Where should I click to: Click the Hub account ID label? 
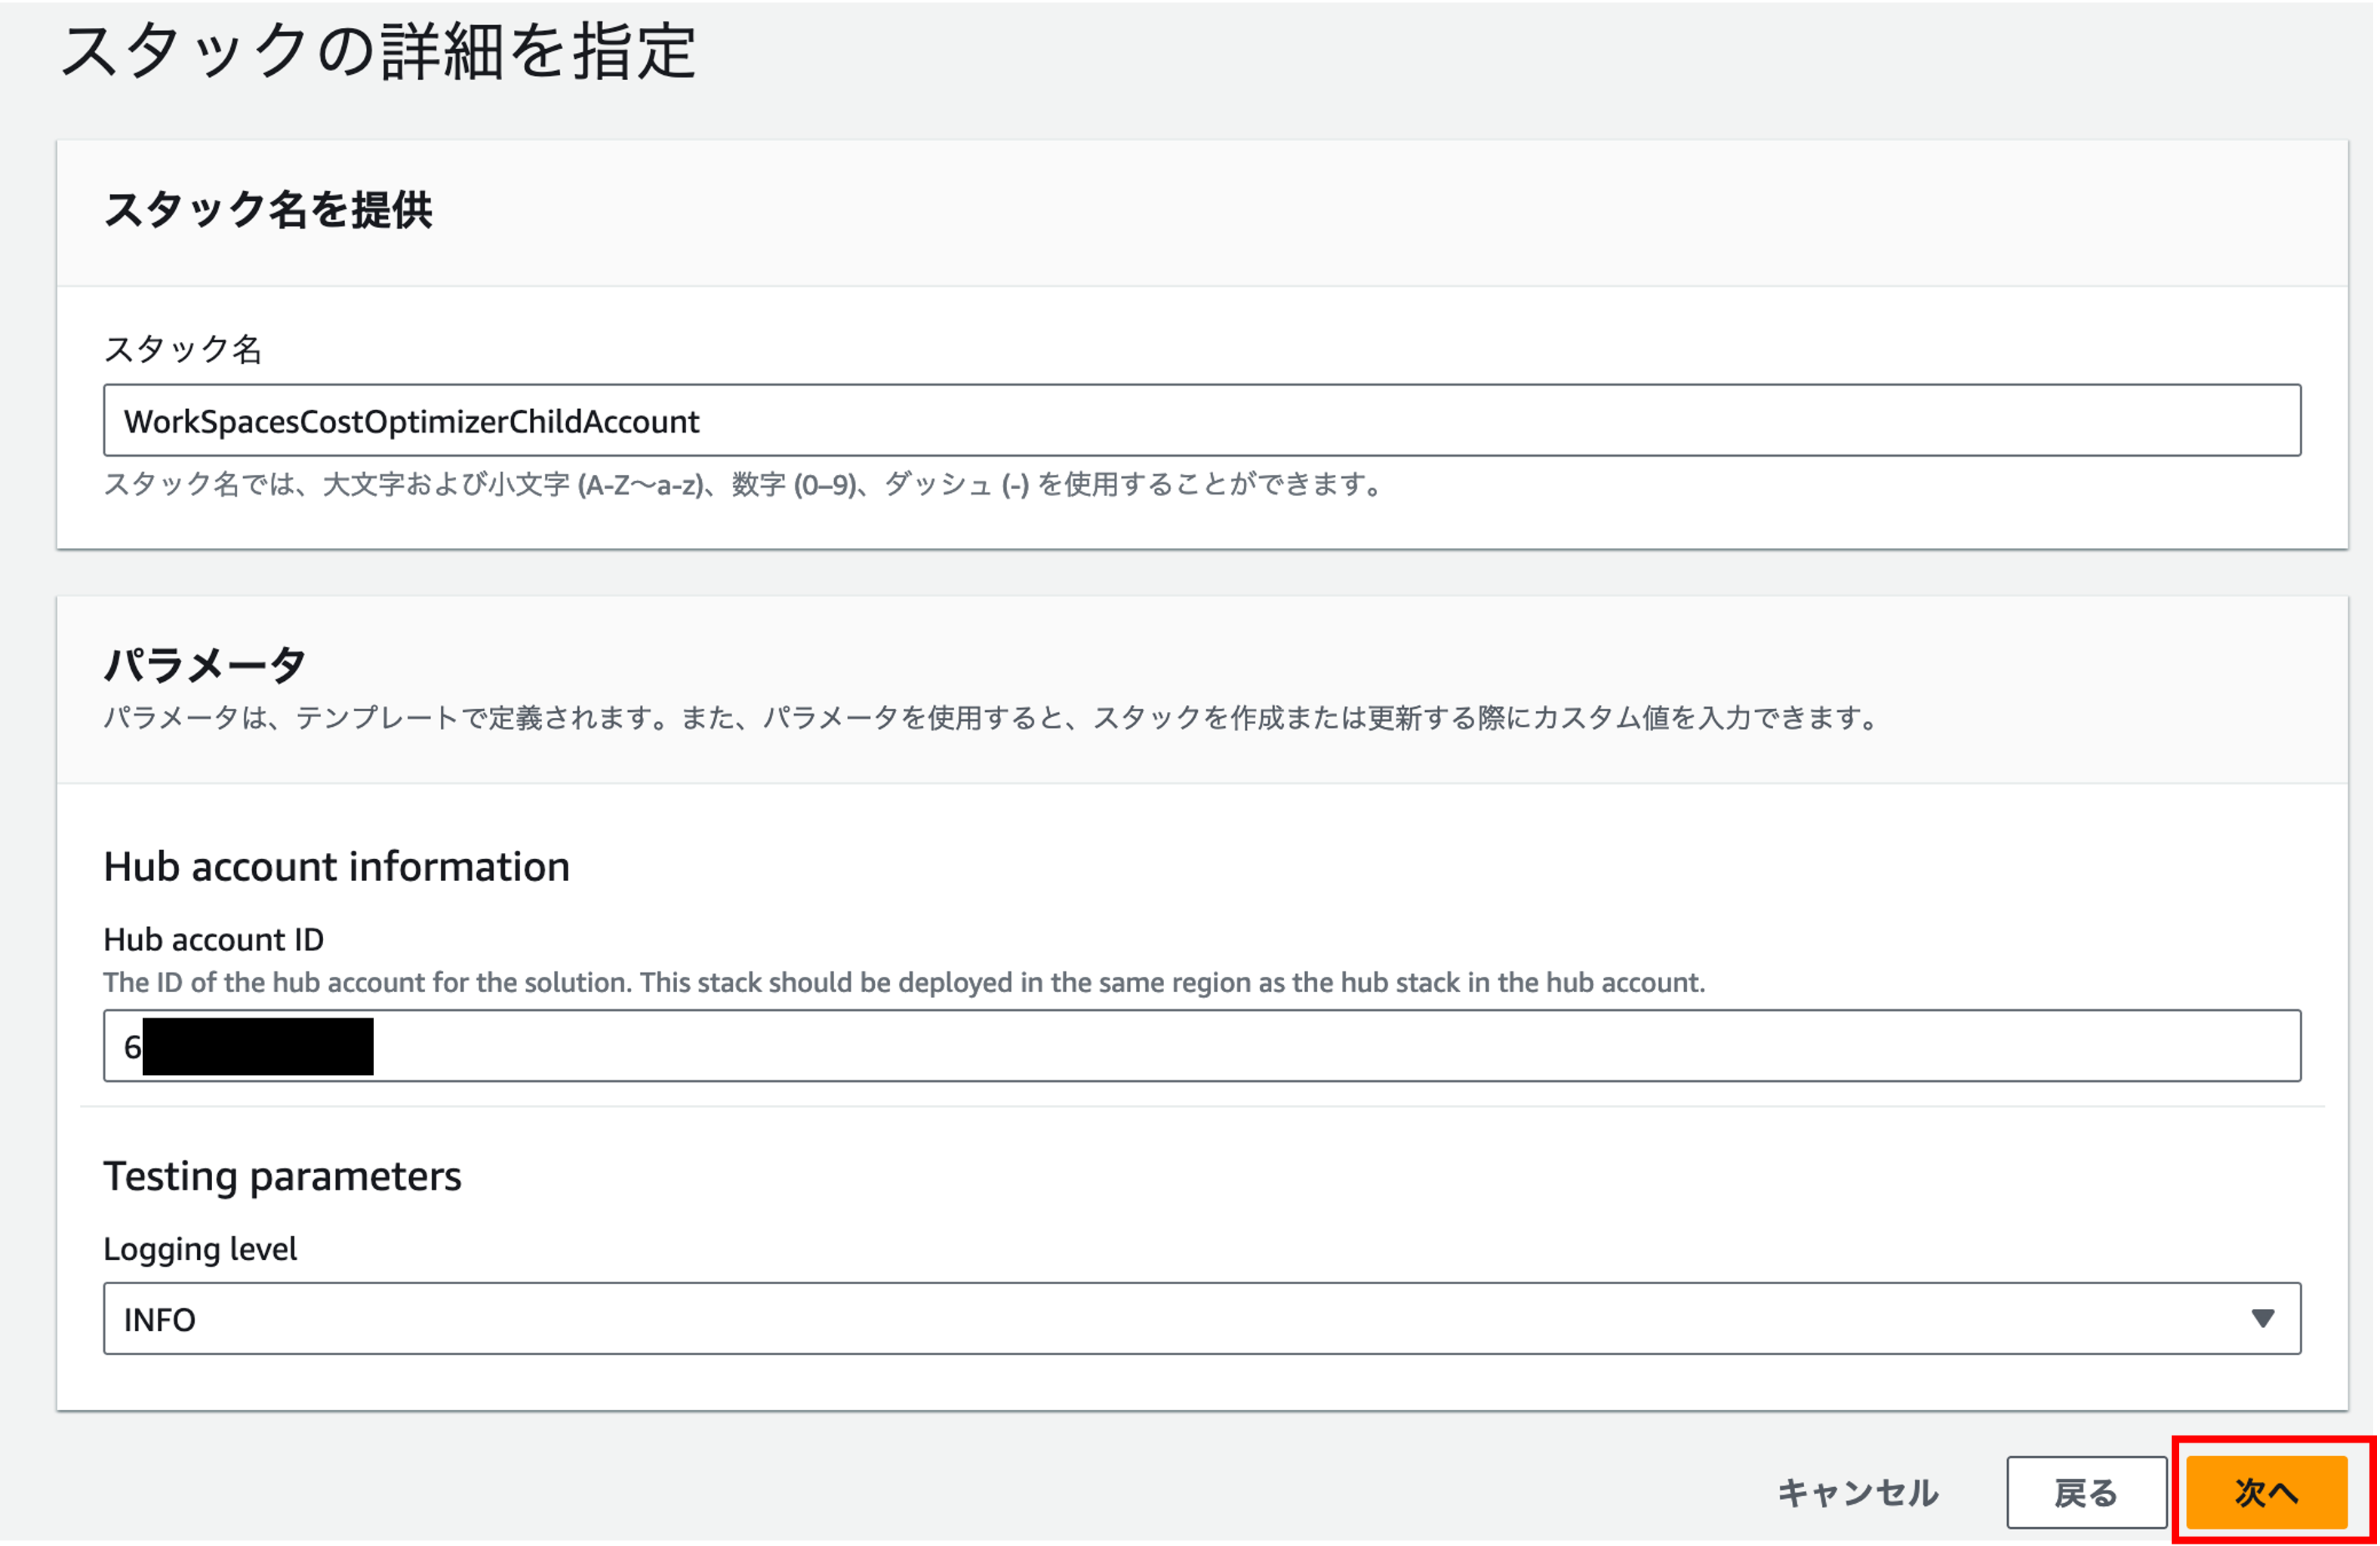(214, 939)
